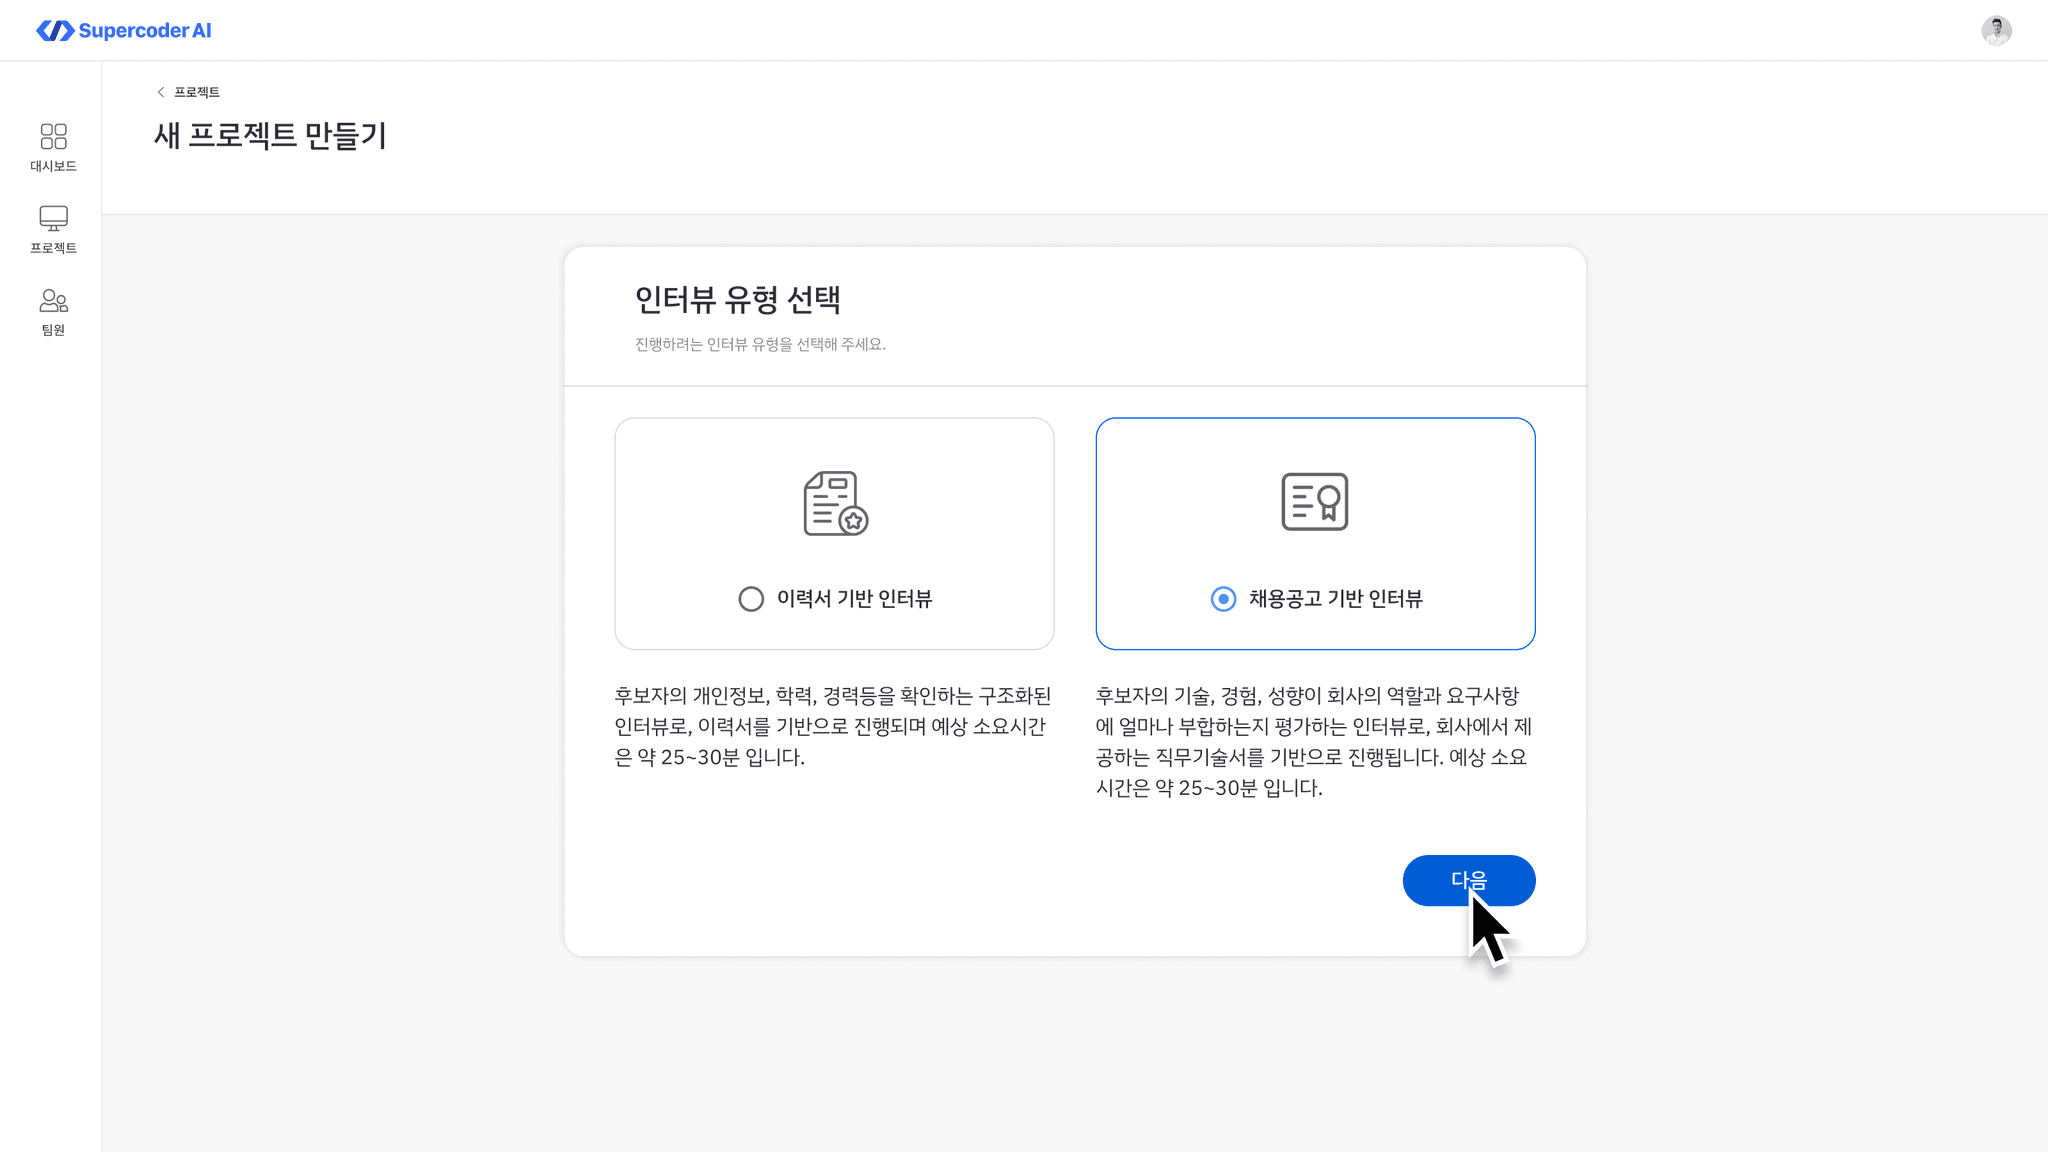Click the 다음 next button
Screen dimensions: 2048x1152
1468,880
